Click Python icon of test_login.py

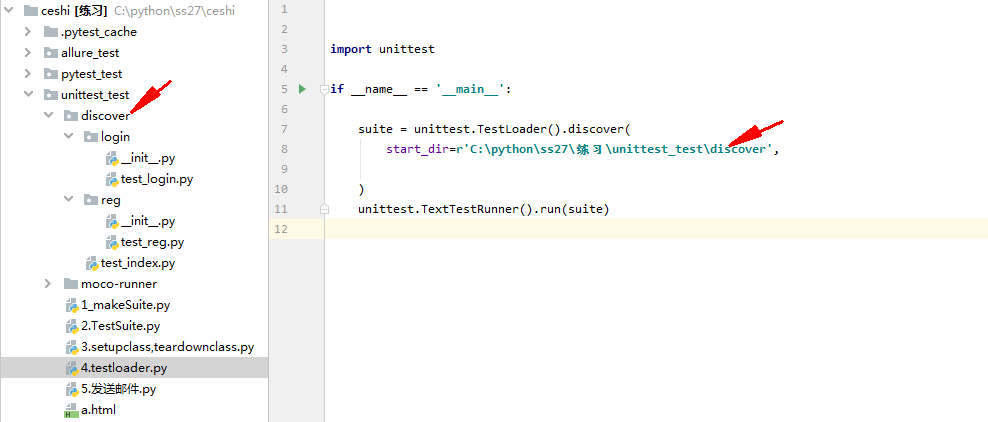[112, 179]
